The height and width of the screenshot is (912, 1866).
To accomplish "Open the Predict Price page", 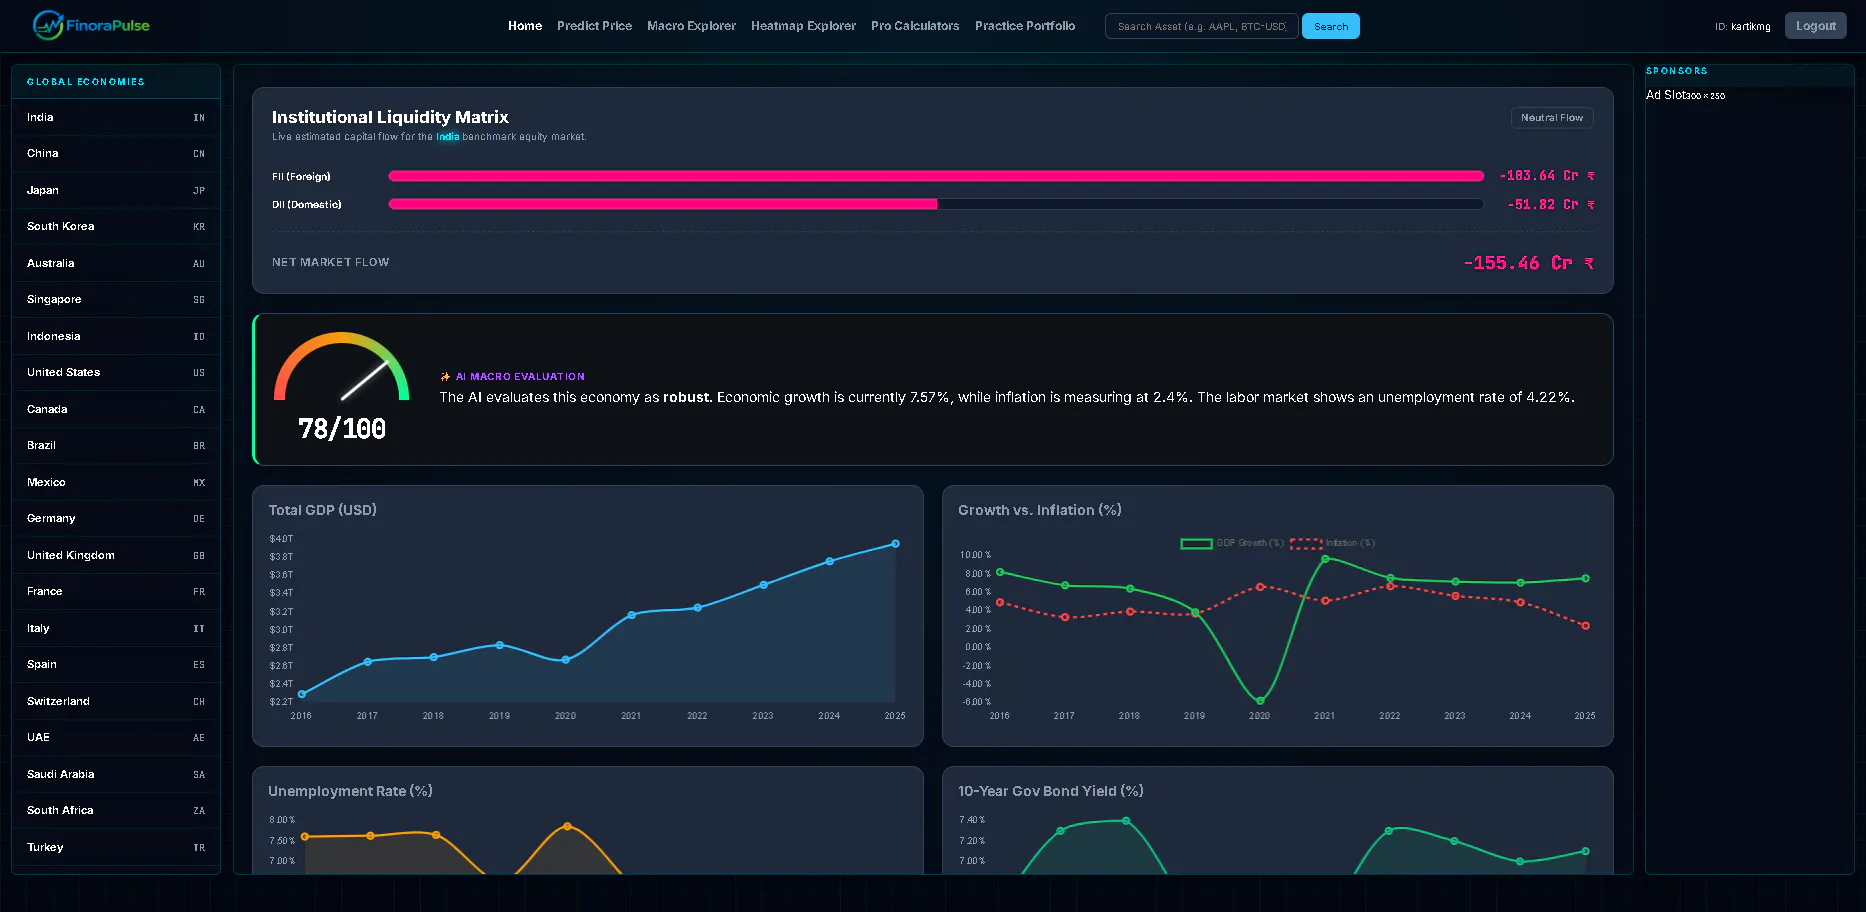I will point(594,26).
